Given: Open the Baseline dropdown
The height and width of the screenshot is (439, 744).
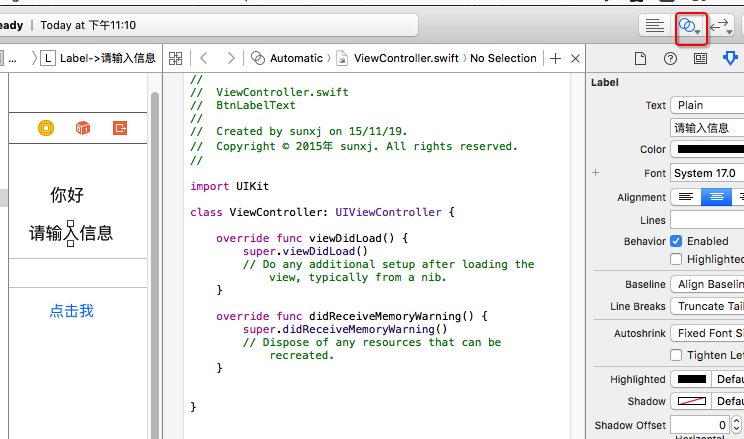Looking at the screenshot, I should pos(707,284).
